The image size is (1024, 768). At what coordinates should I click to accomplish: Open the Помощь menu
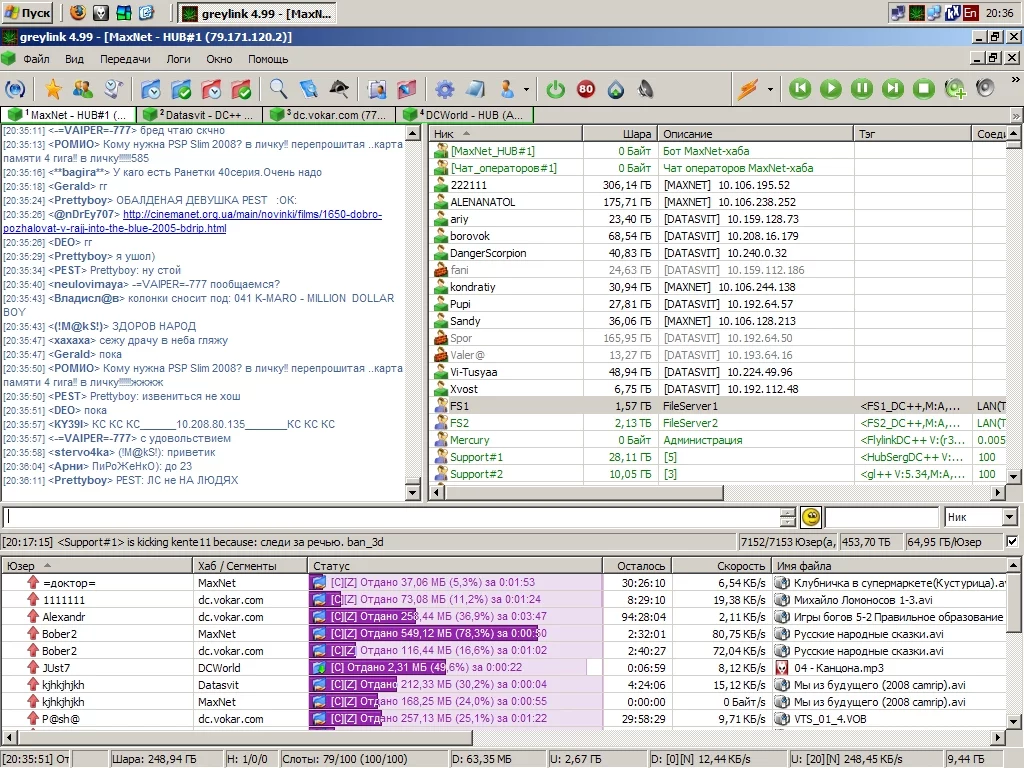[268, 59]
